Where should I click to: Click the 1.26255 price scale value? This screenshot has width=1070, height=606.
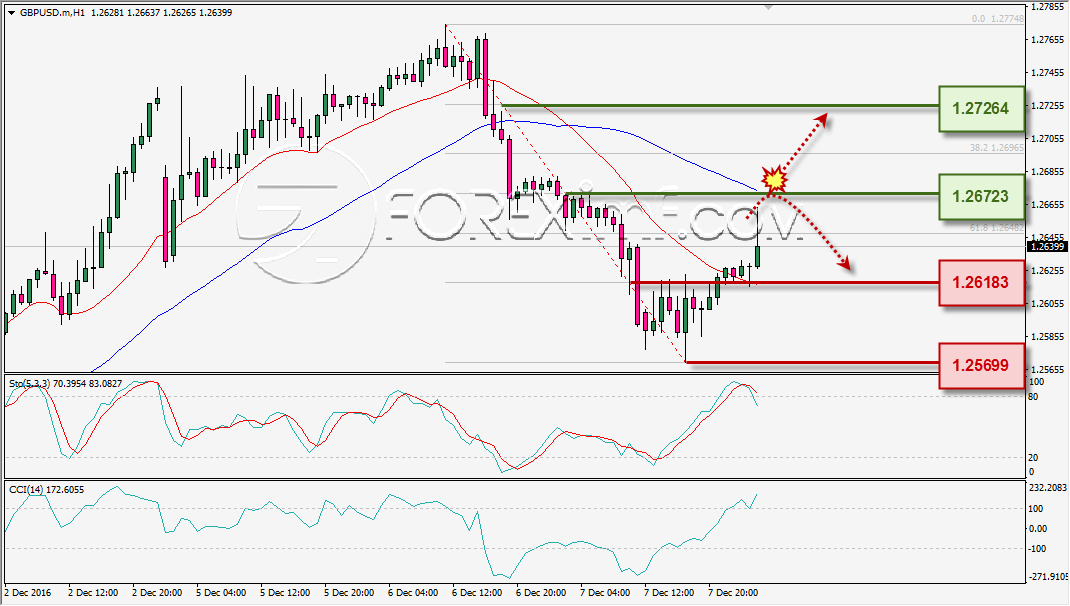click(1047, 271)
